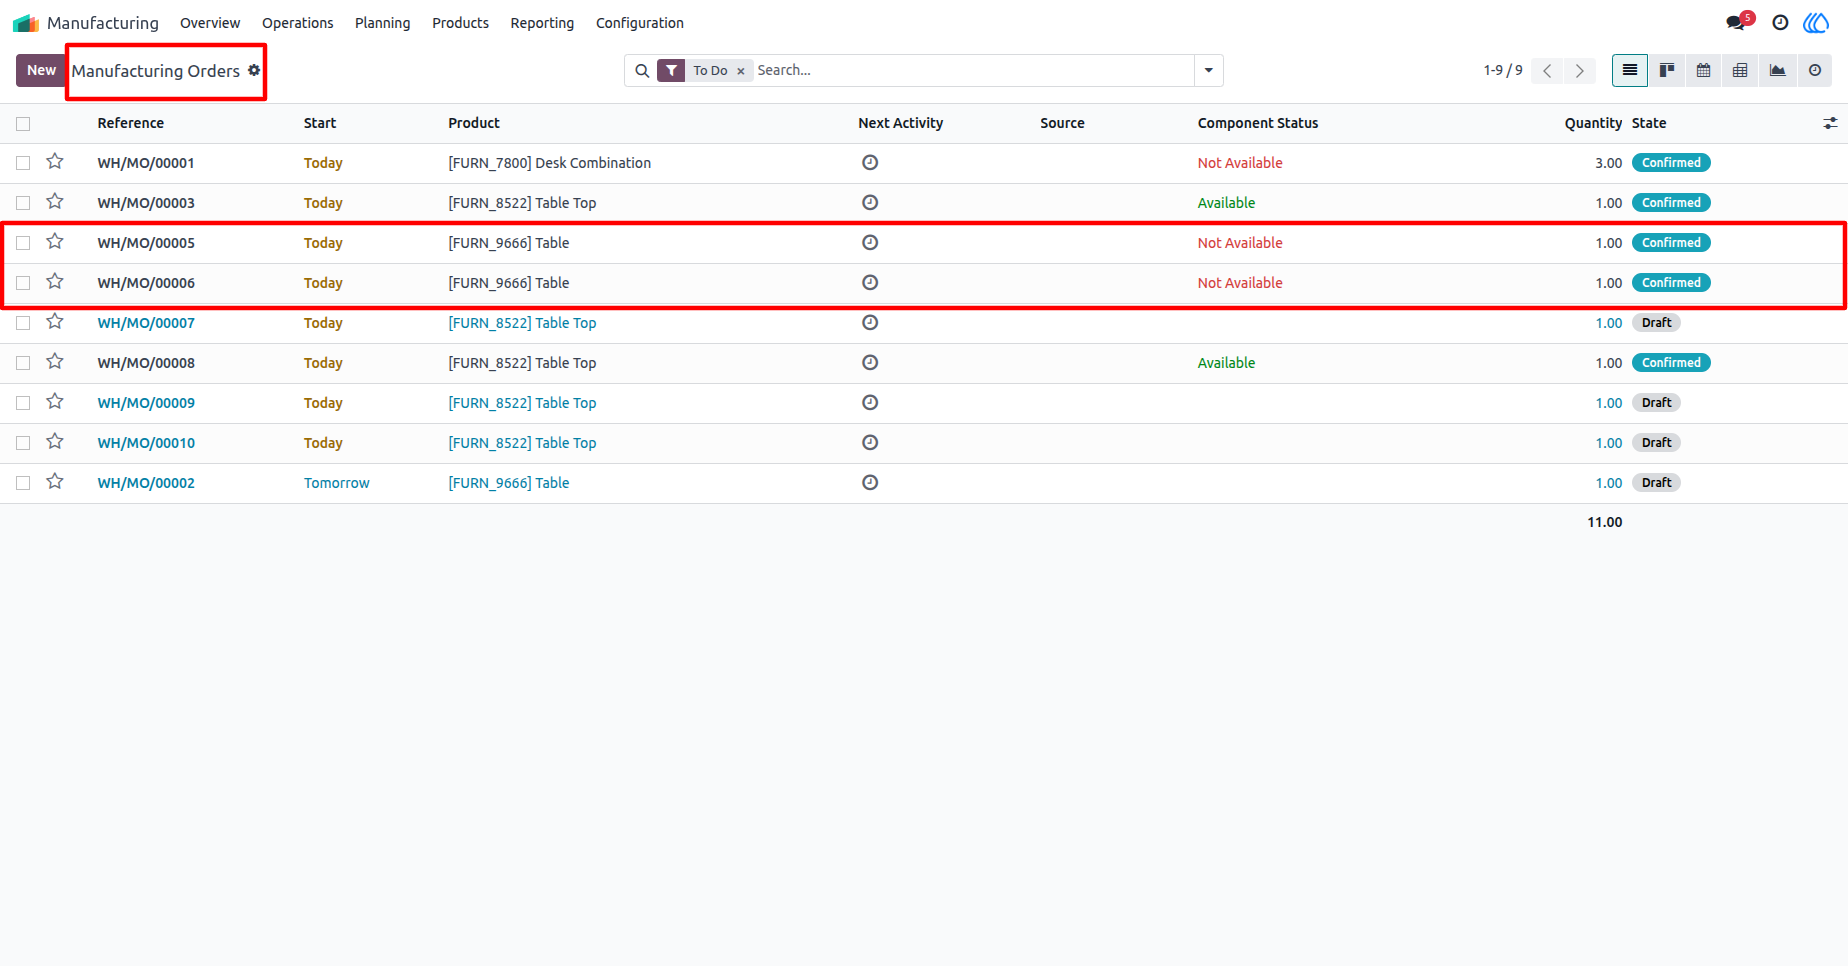Sort by Reference column header

(131, 123)
